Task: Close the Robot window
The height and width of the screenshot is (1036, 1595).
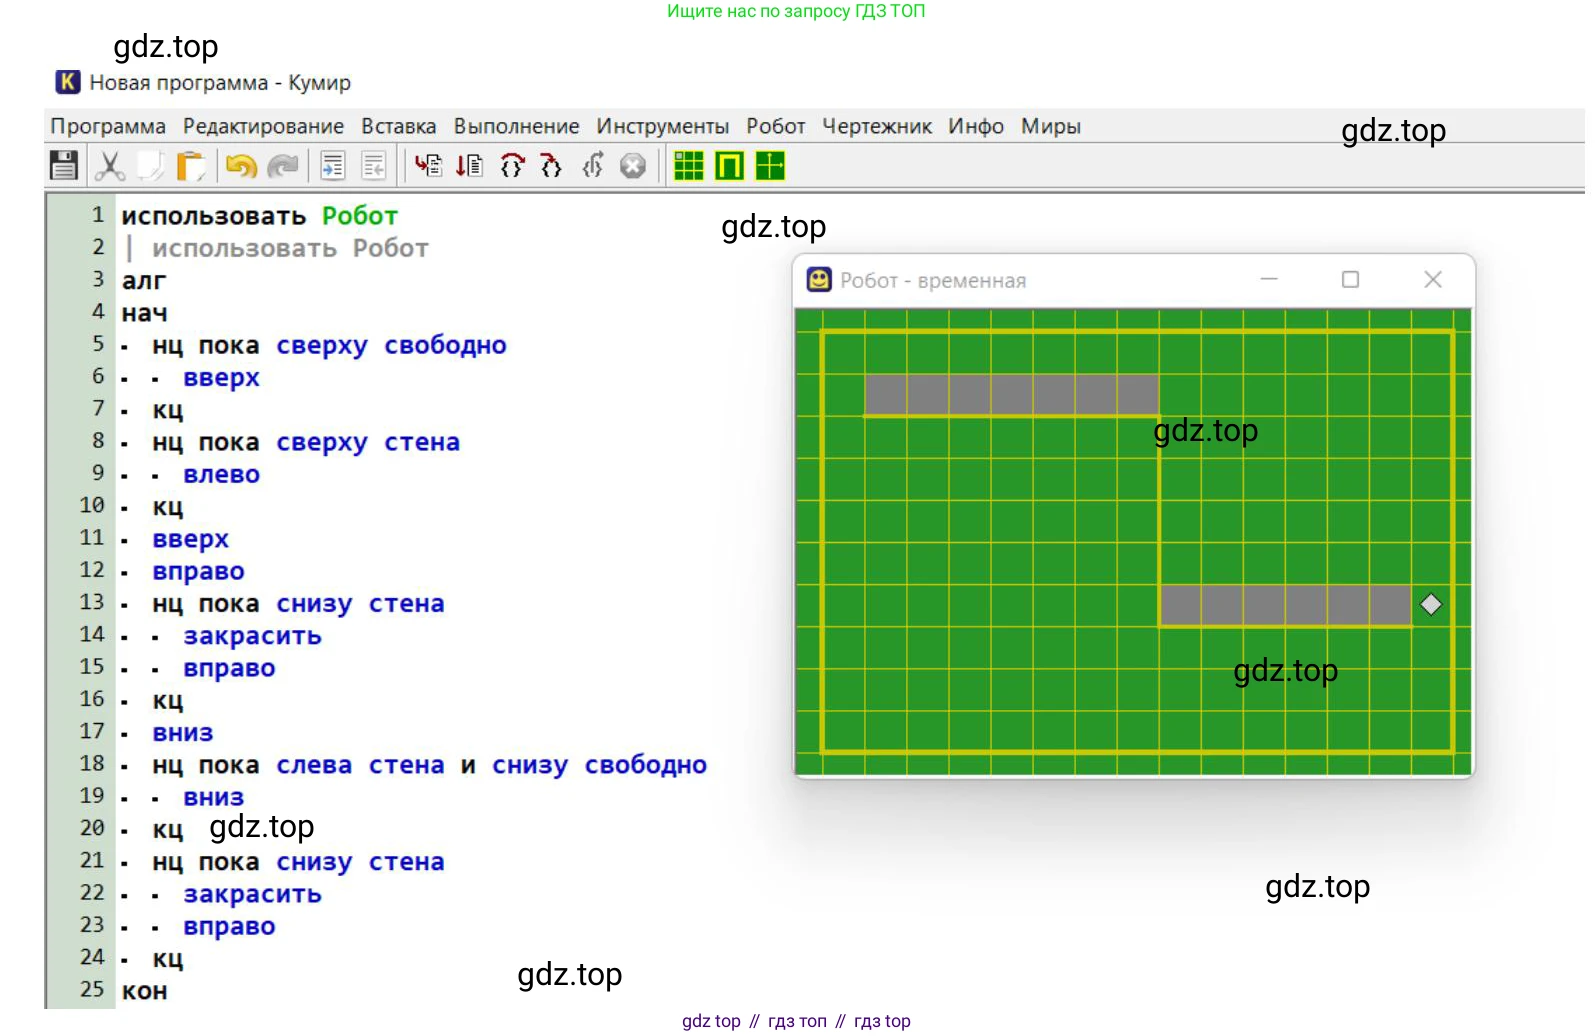Action: tap(1433, 279)
